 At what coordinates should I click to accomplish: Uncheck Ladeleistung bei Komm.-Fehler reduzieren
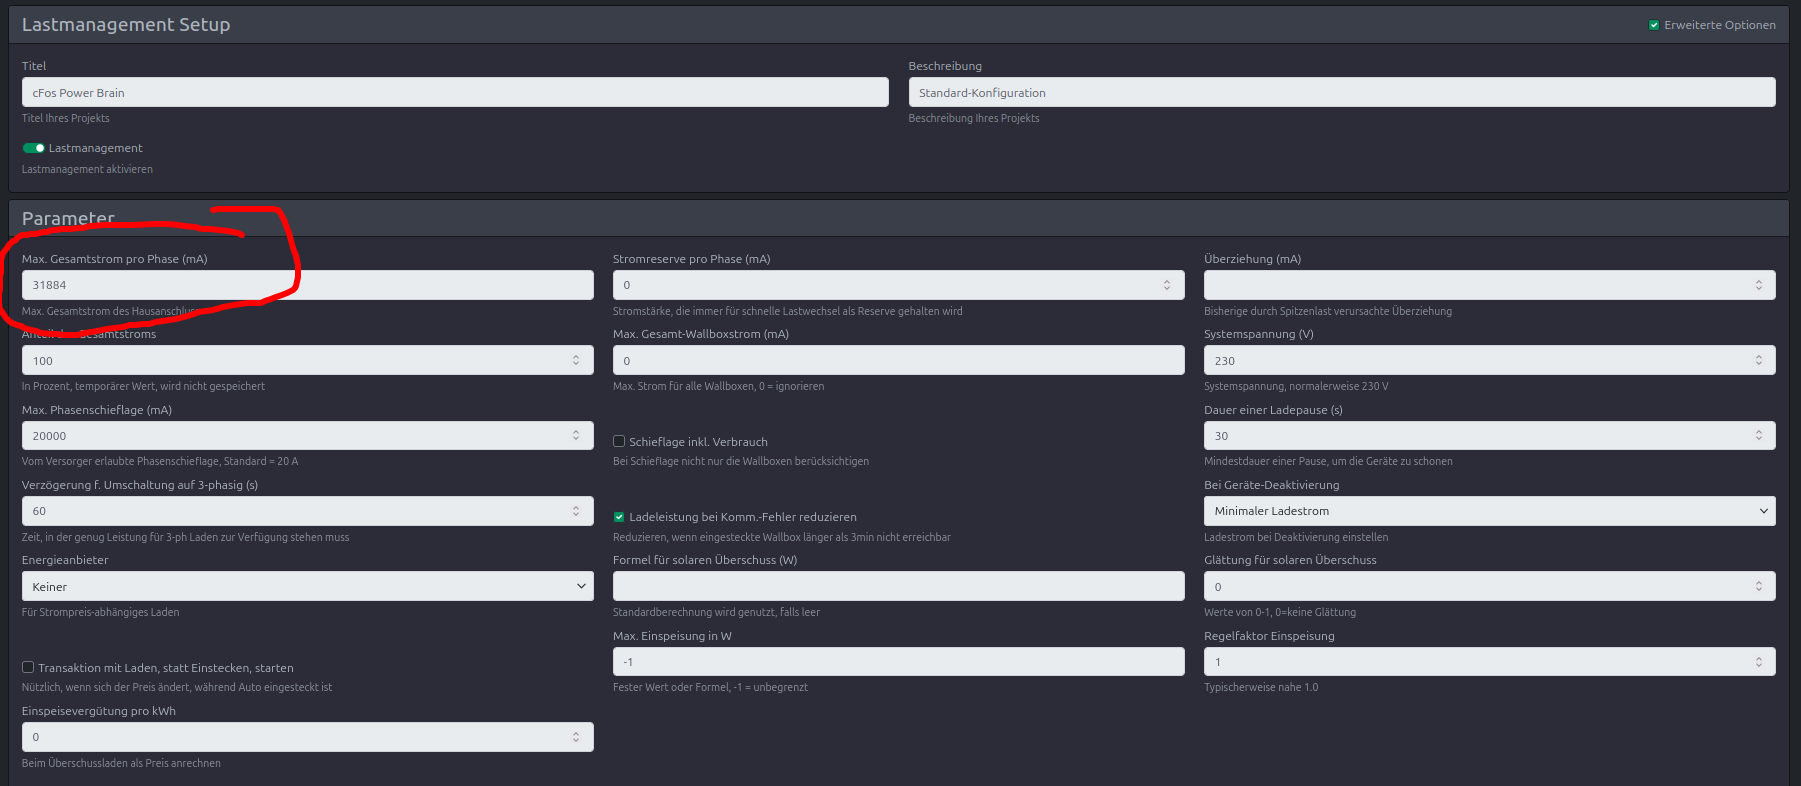pos(619,517)
